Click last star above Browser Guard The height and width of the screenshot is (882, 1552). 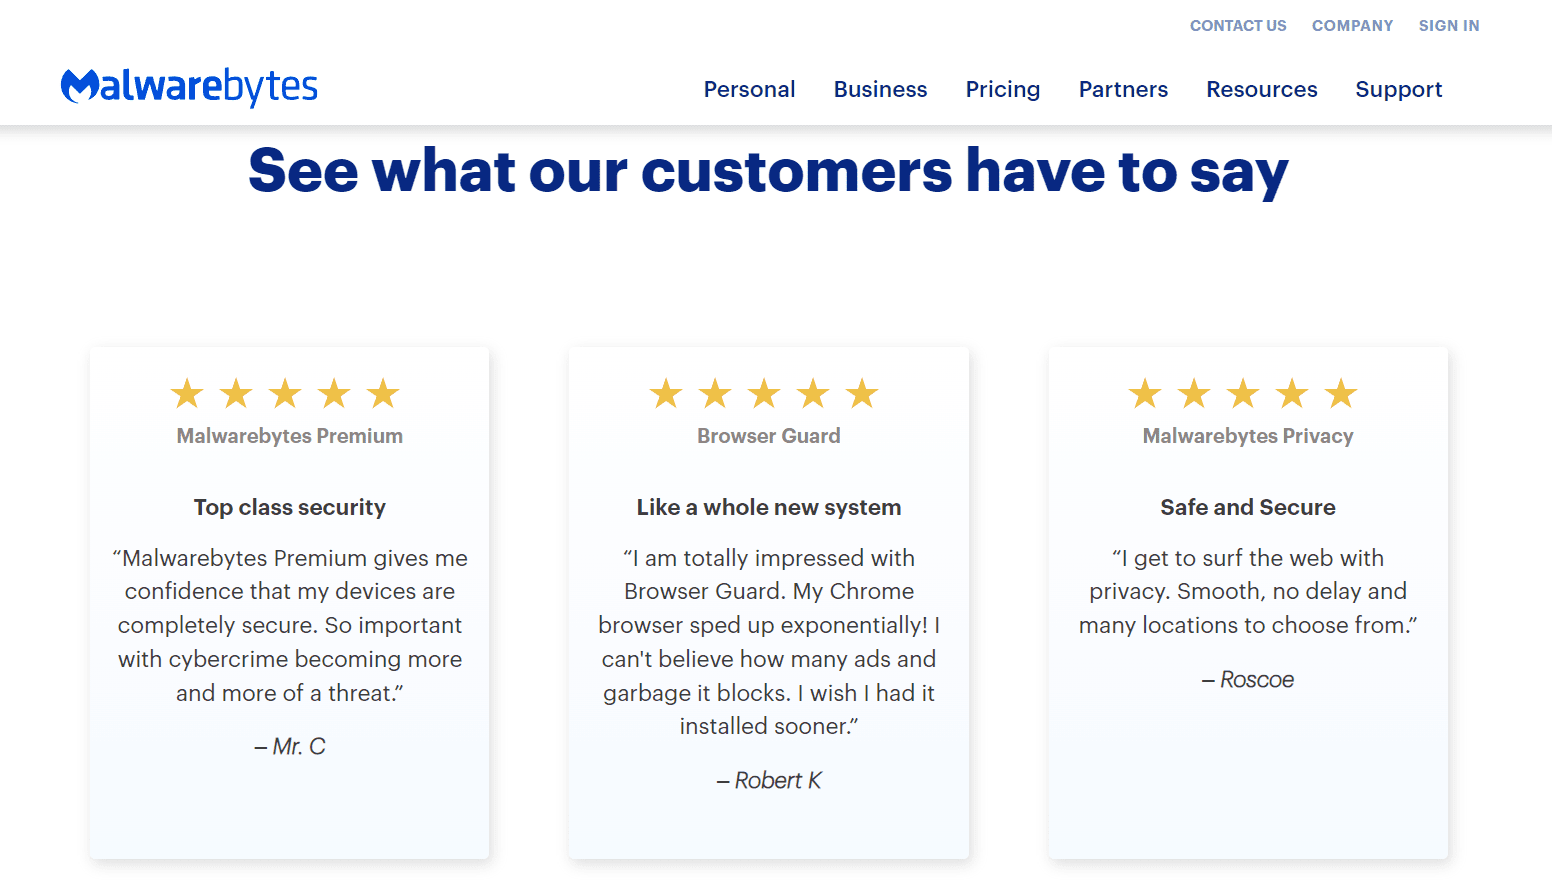[862, 394]
